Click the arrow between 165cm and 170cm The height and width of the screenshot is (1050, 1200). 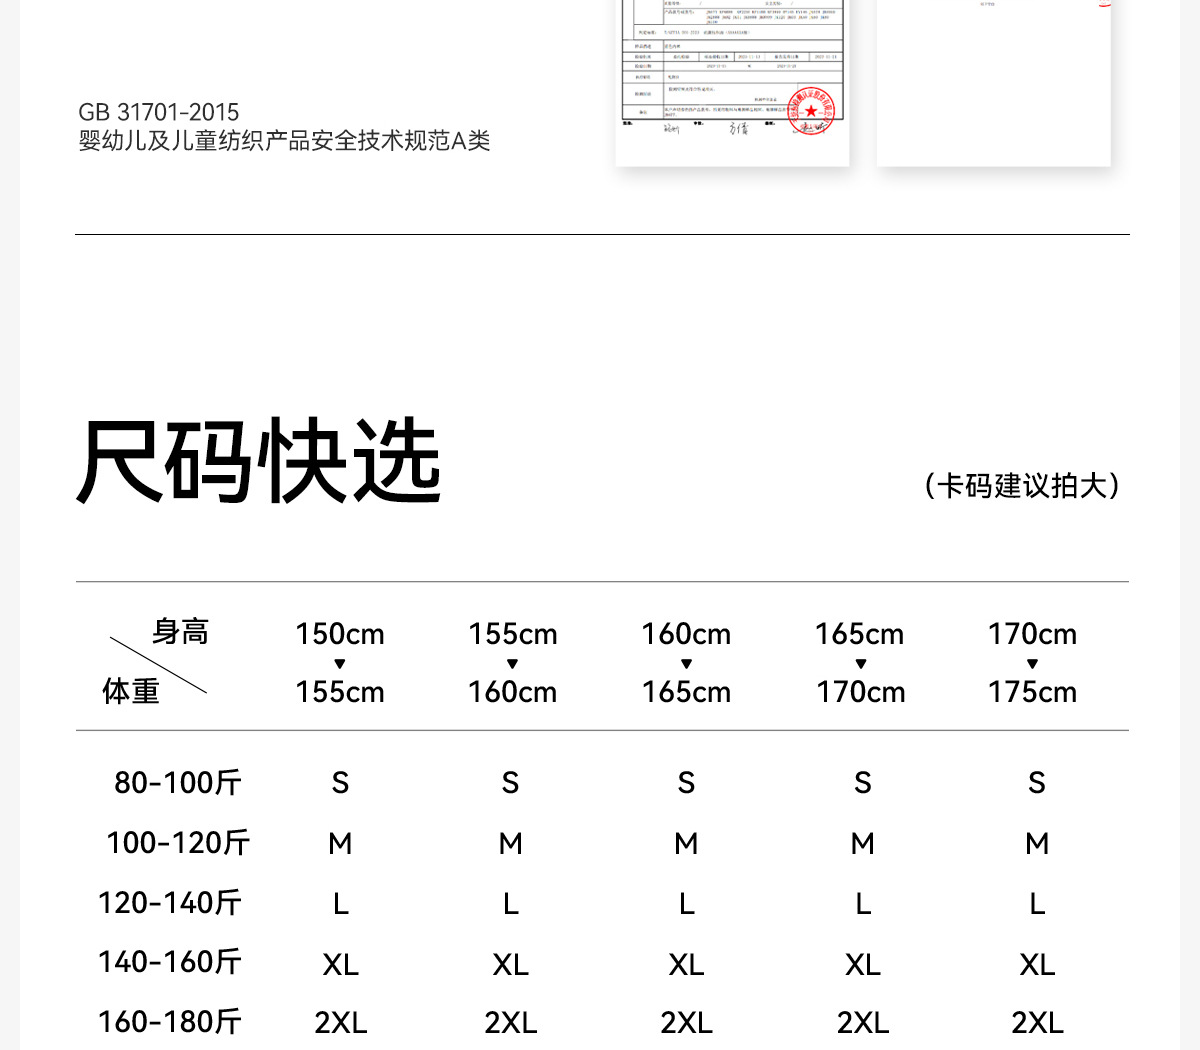point(860,664)
